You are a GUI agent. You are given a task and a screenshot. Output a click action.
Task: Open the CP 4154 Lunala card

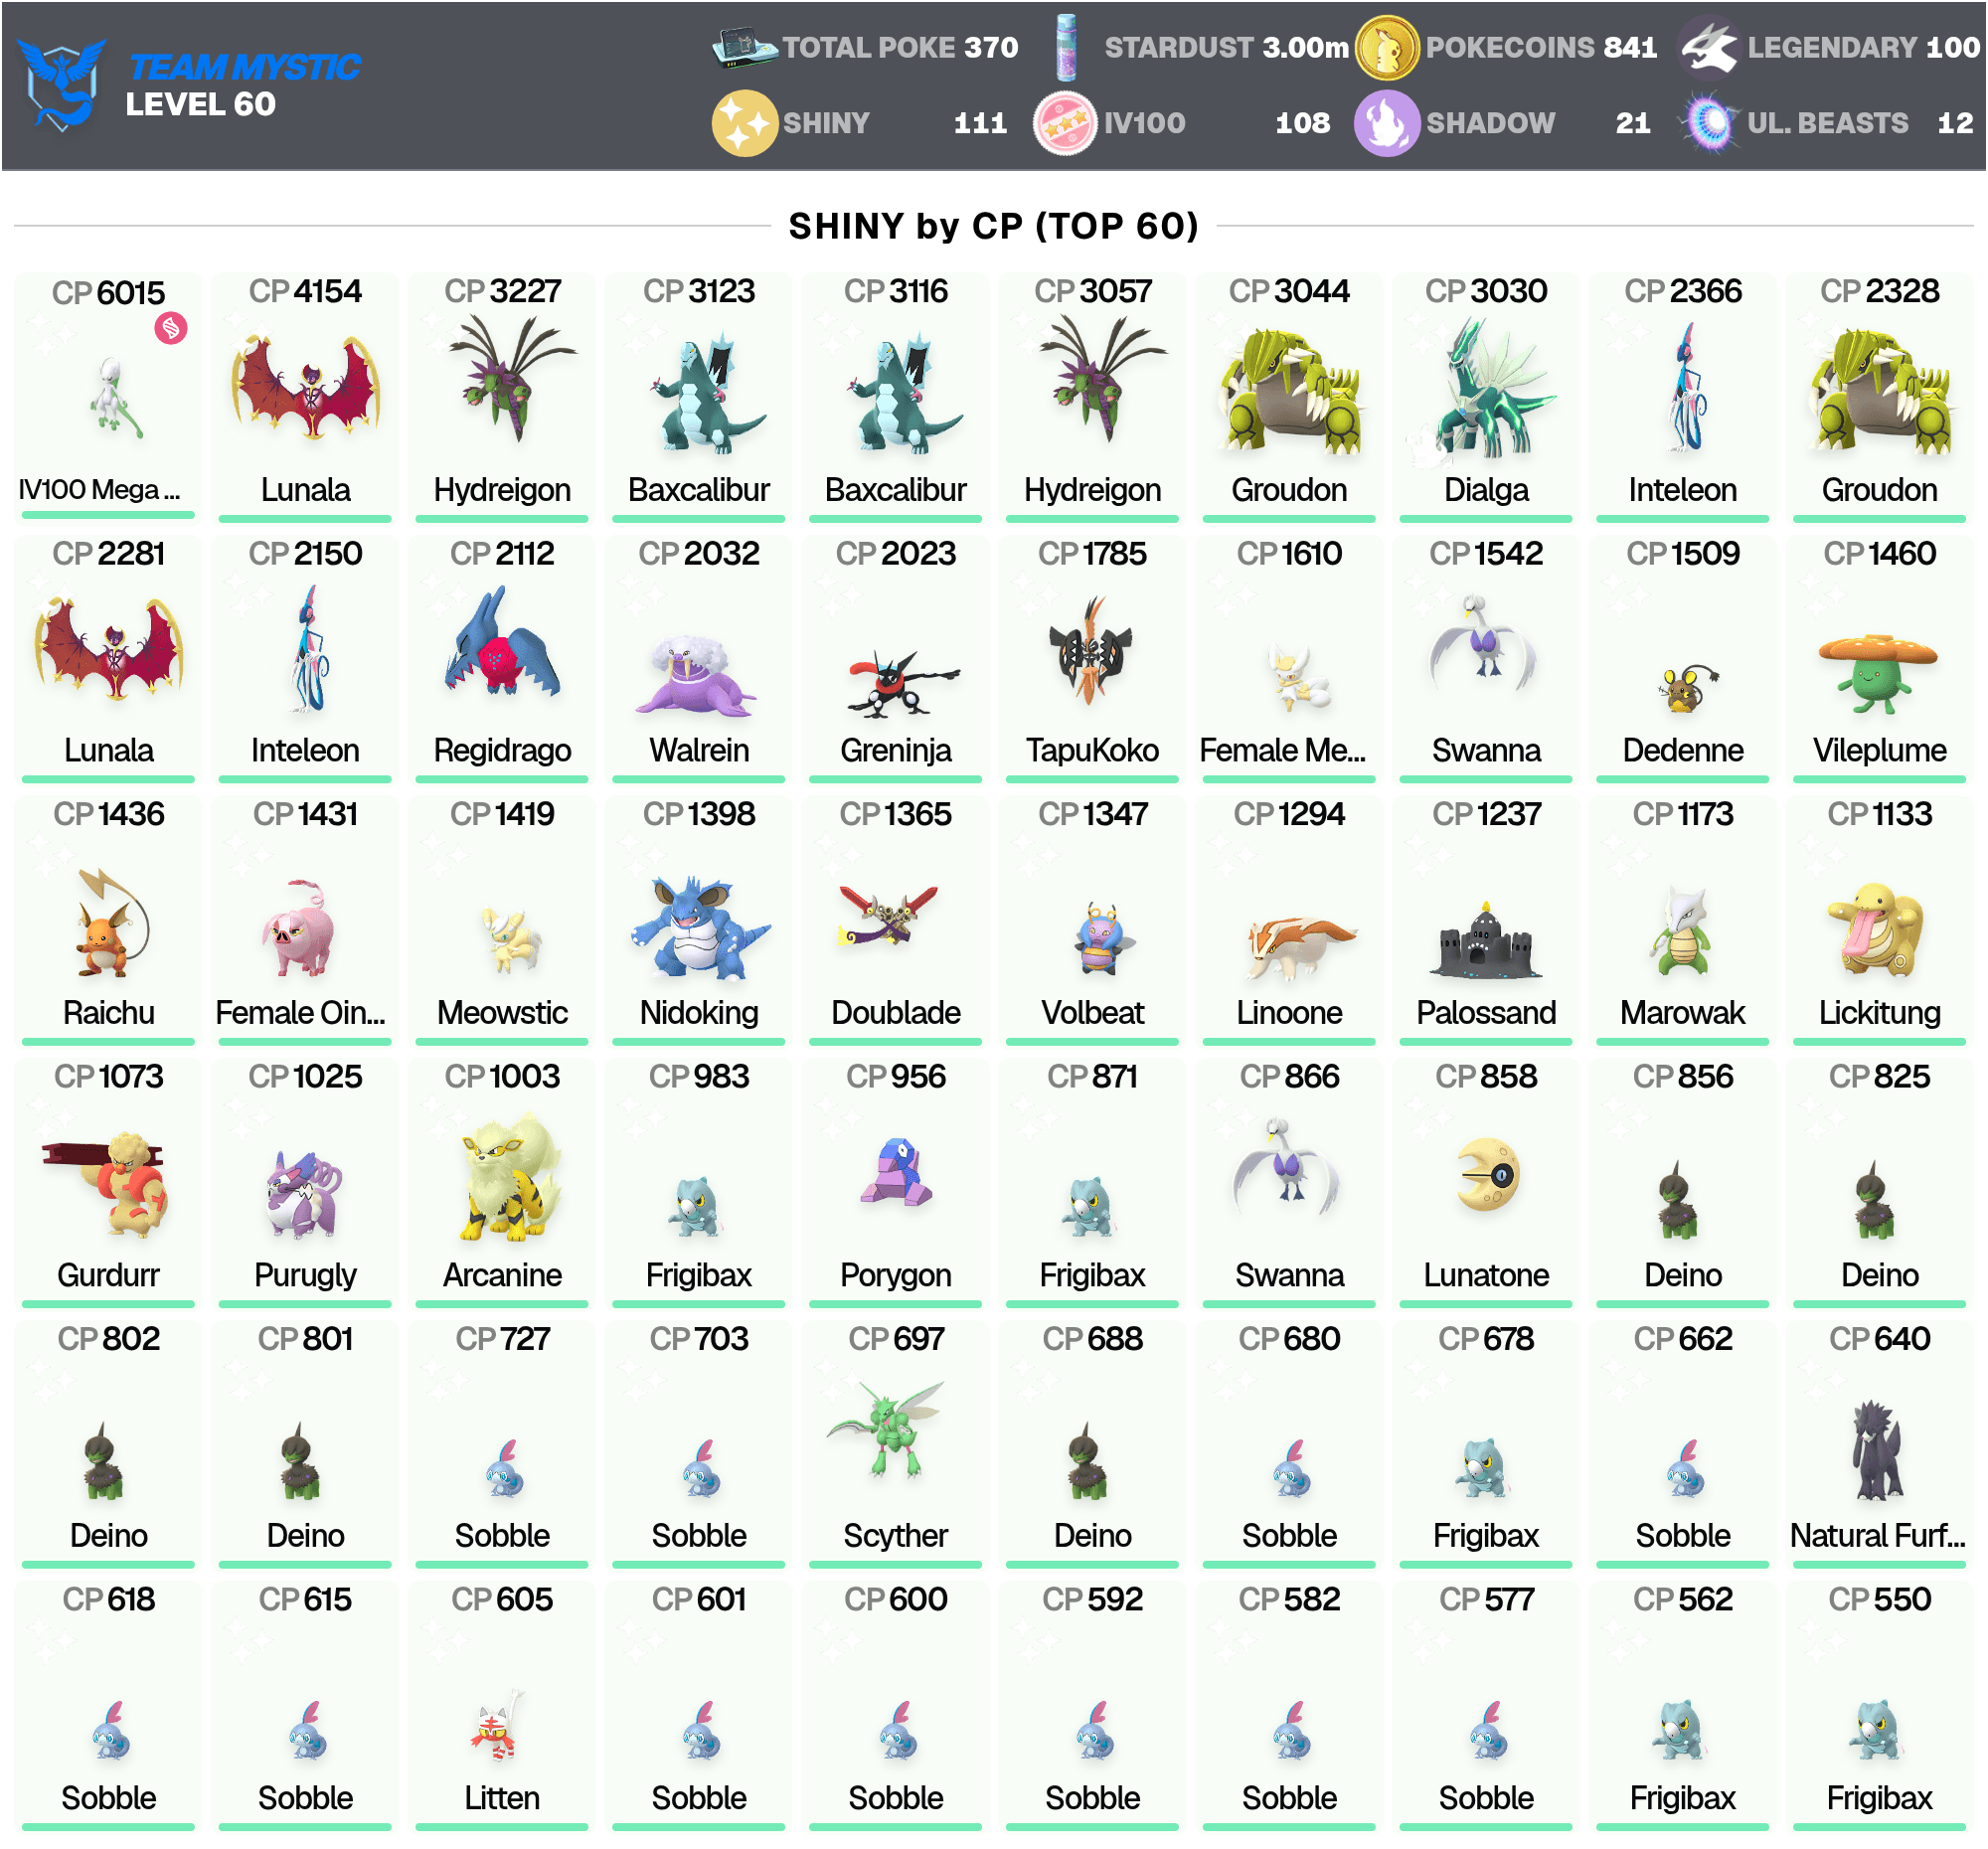(305, 396)
